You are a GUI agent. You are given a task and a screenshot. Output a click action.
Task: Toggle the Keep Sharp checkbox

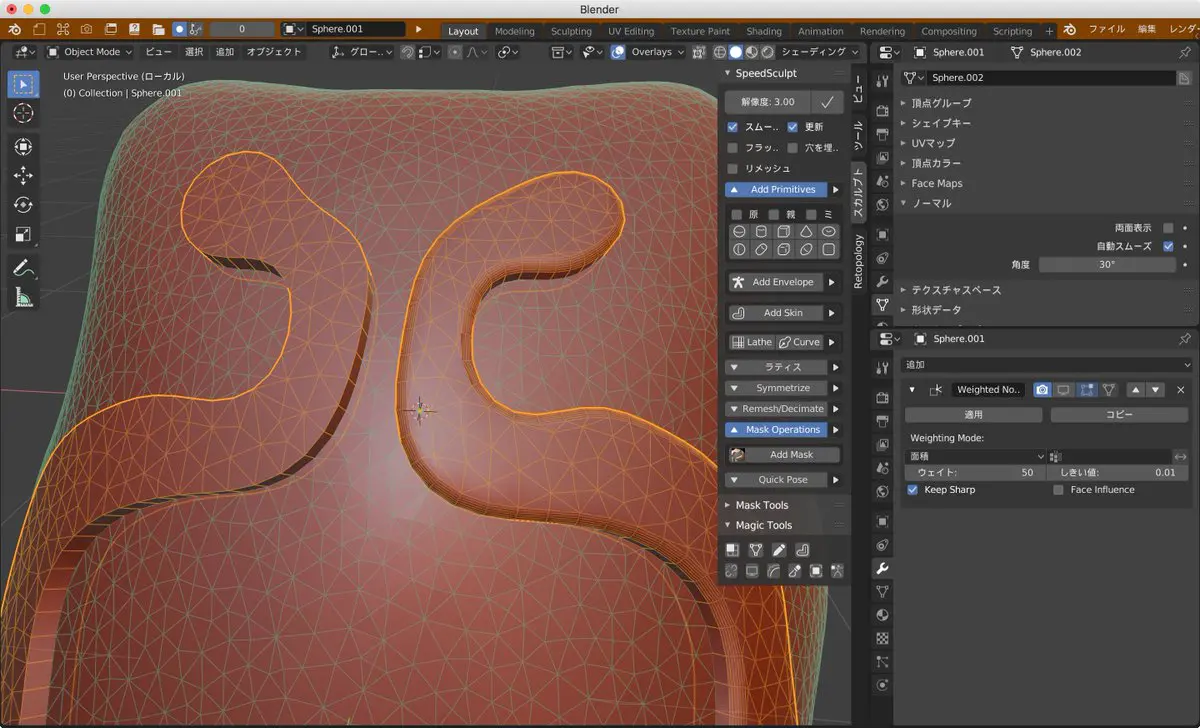(912, 490)
